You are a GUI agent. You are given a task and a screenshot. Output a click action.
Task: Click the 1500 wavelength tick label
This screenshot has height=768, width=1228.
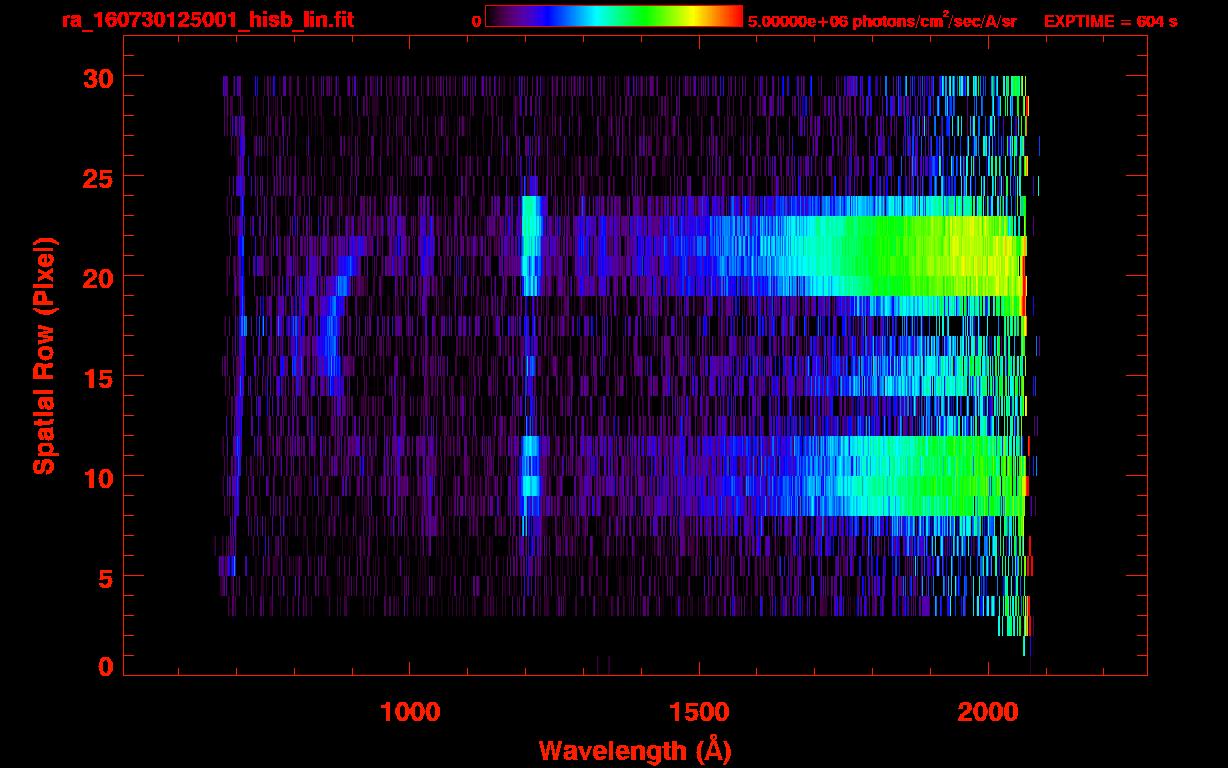click(x=699, y=712)
